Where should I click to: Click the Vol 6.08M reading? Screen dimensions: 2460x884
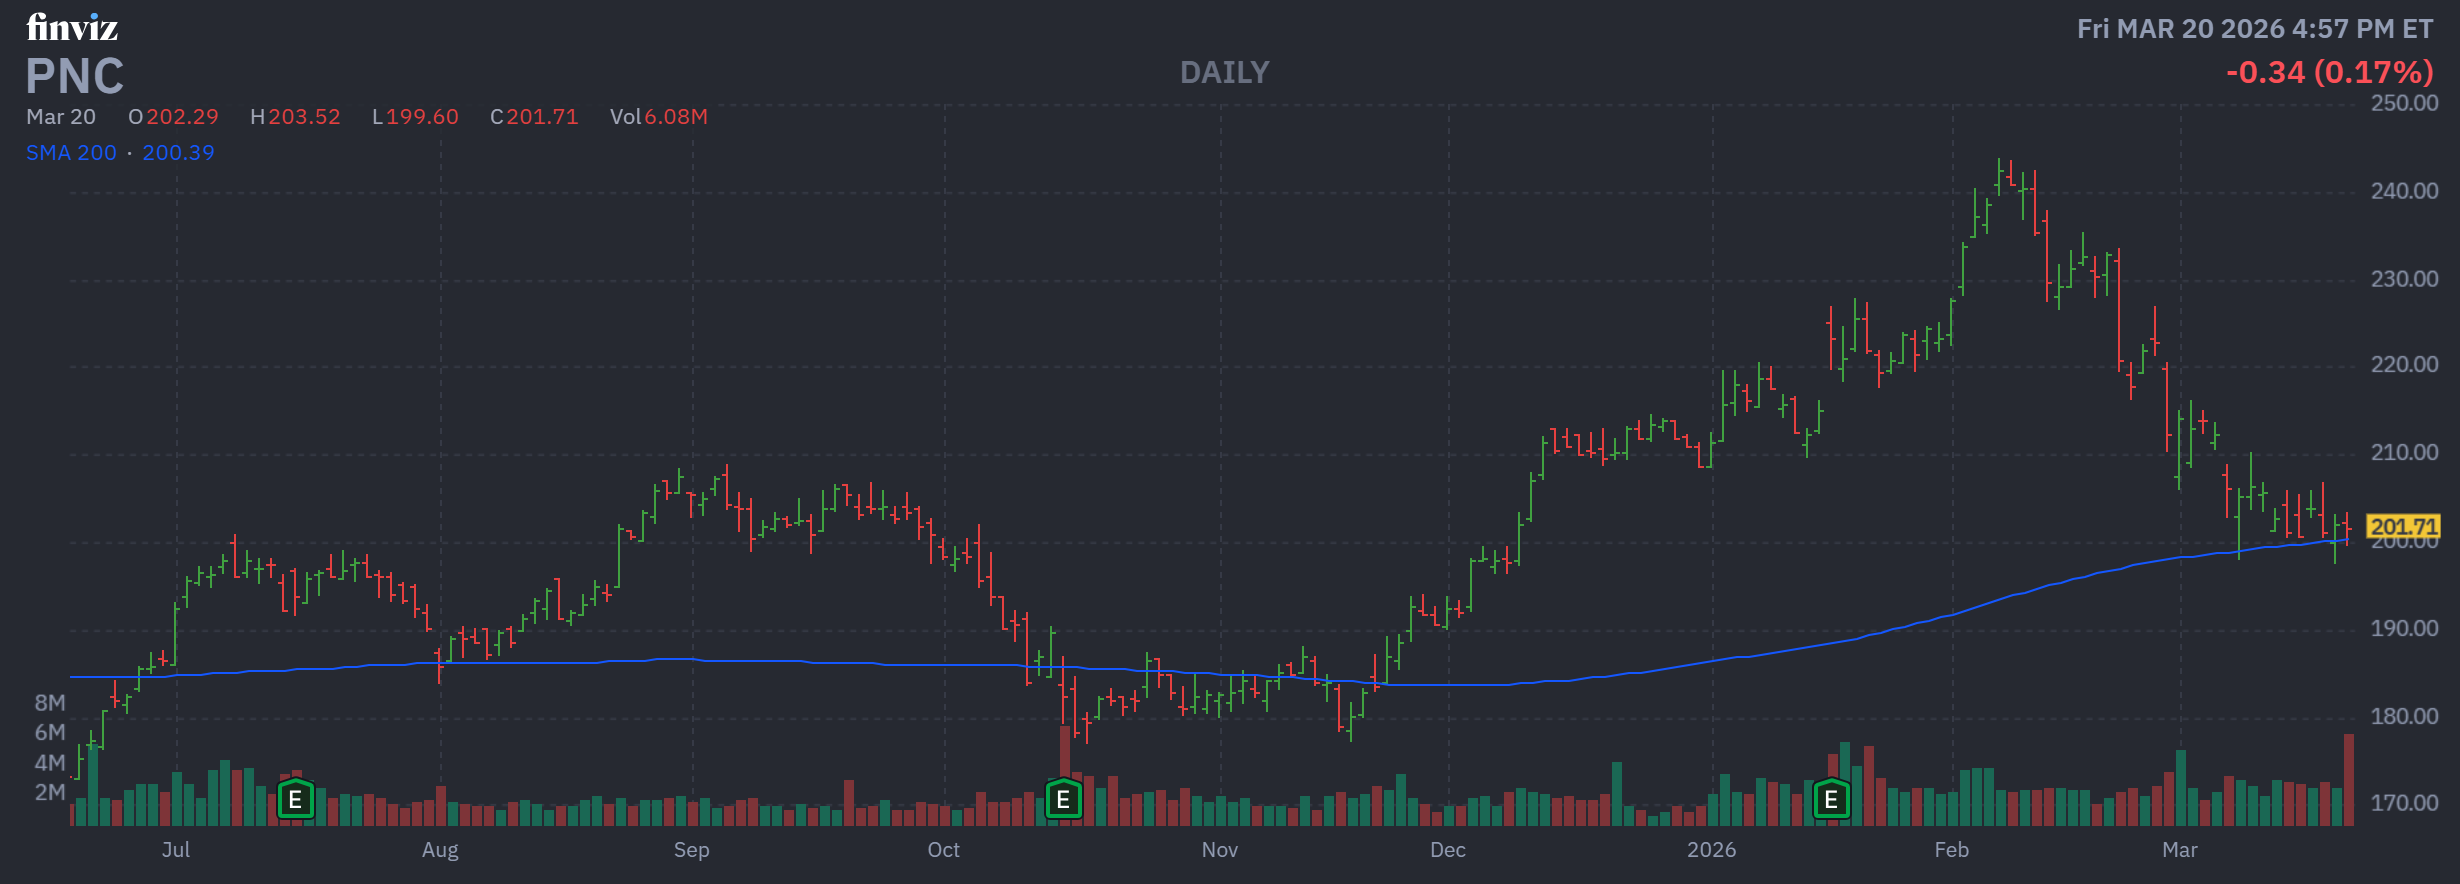point(658,117)
